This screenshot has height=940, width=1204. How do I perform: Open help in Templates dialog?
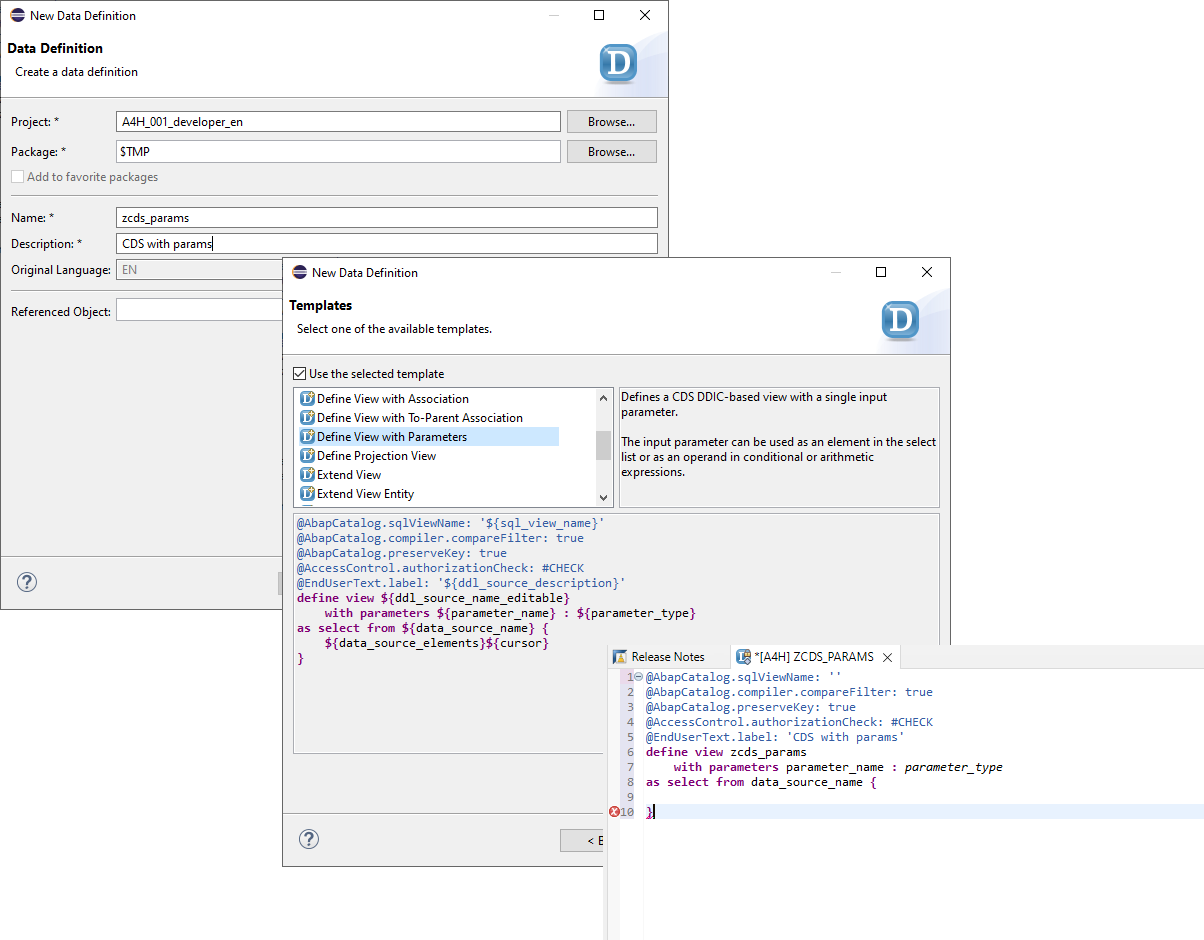click(x=309, y=839)
